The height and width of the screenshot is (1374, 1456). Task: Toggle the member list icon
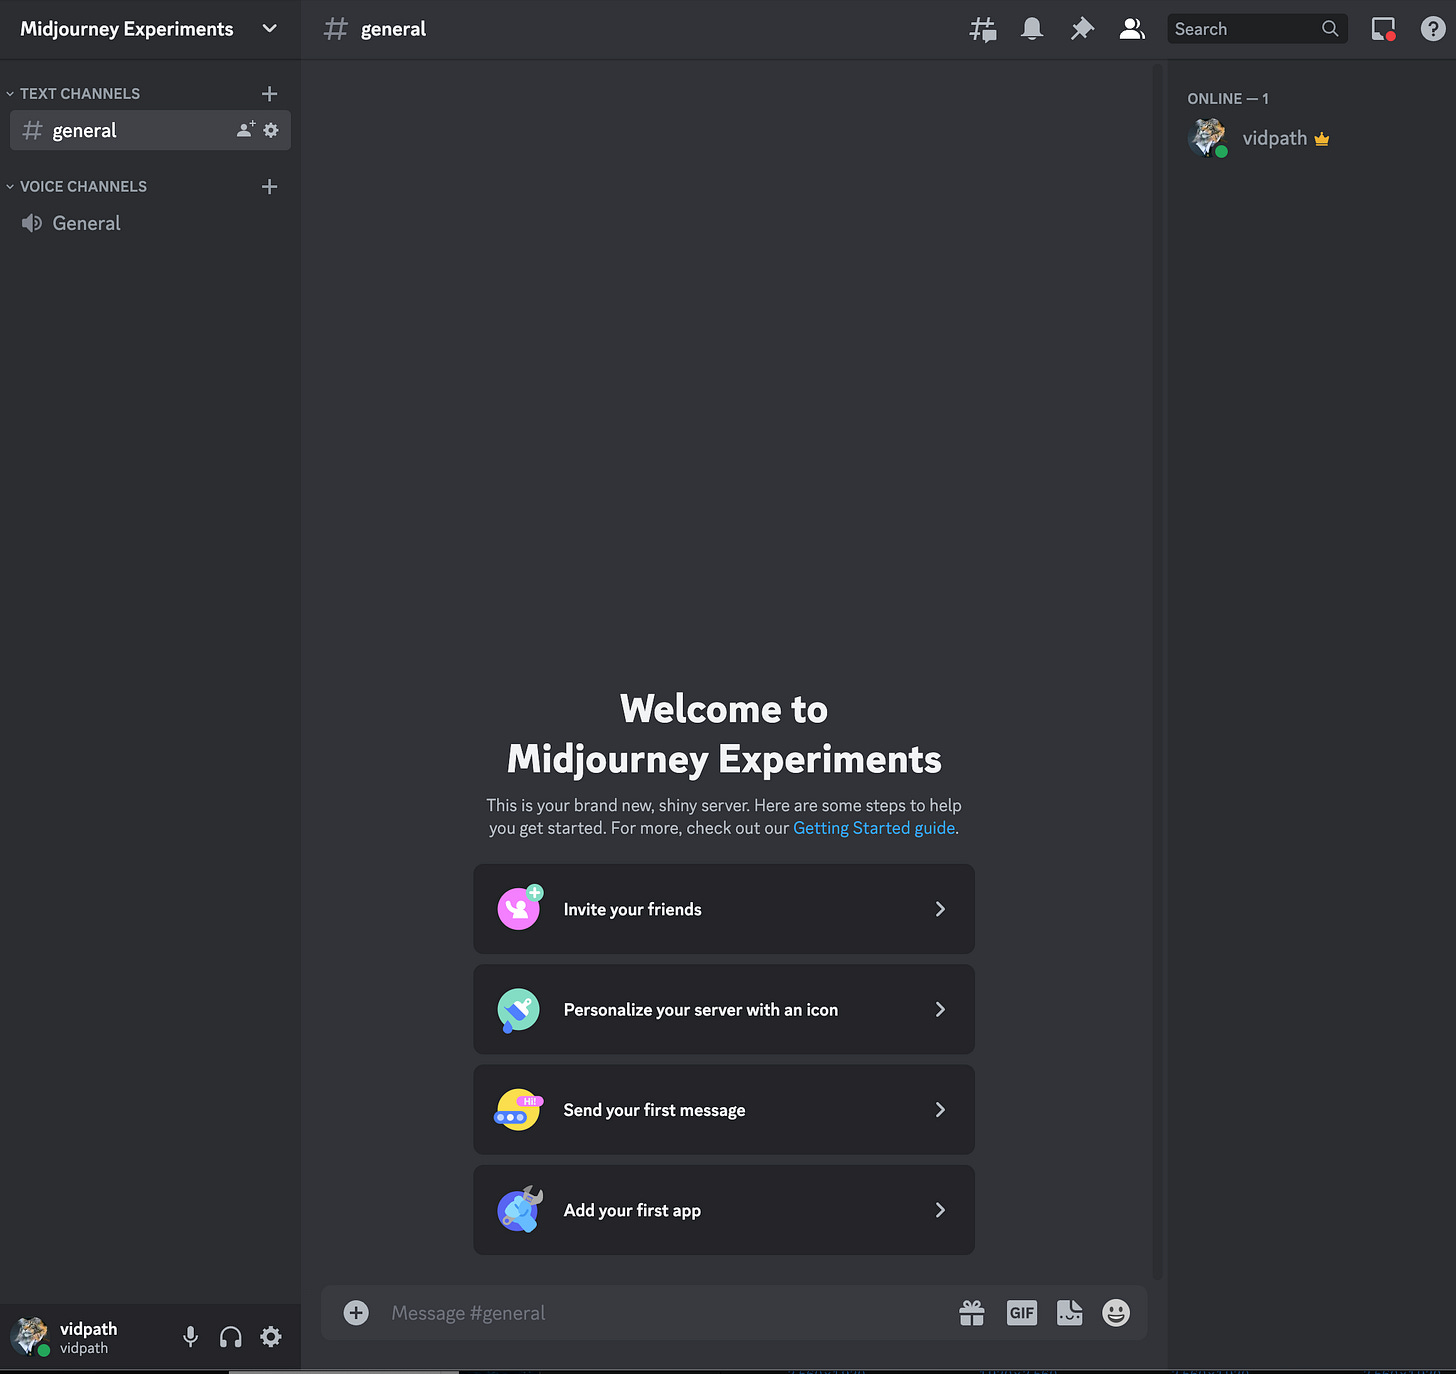click(1132, 29)
